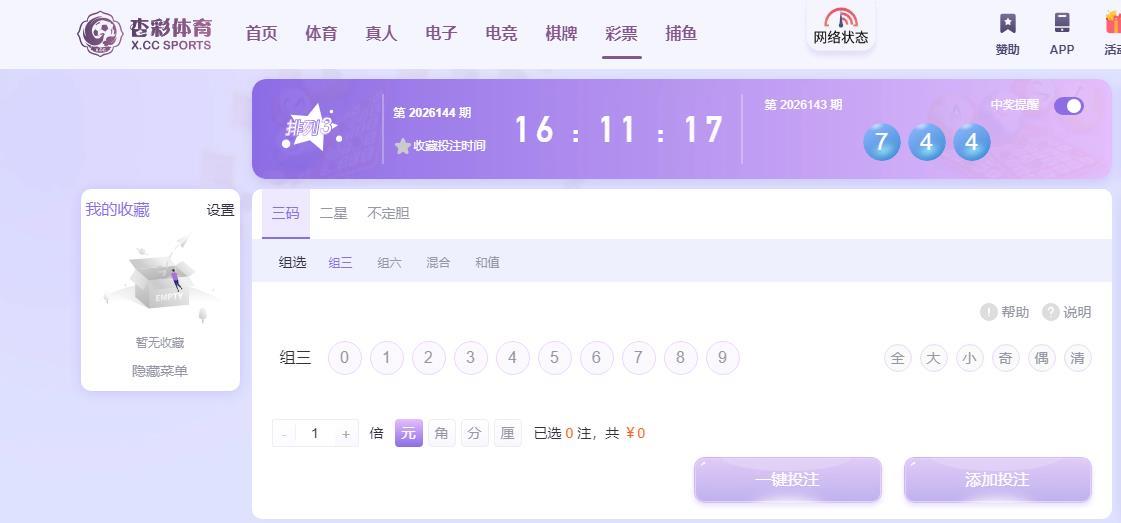Open 电子 in the top navigation

click(x=441, y=34)
